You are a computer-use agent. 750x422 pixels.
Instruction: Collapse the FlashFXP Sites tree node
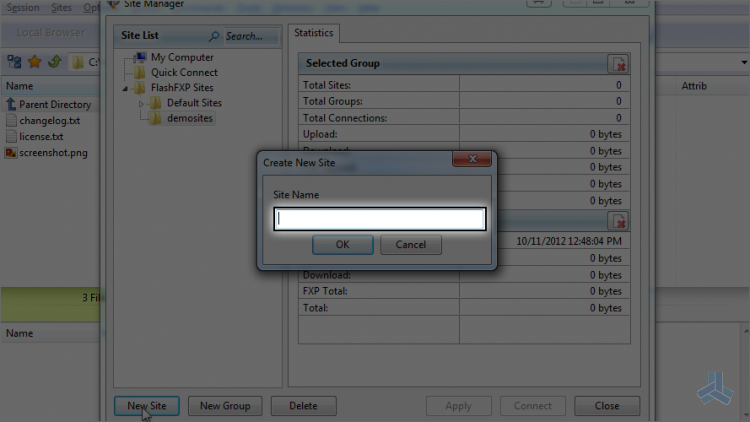[125, 89]
